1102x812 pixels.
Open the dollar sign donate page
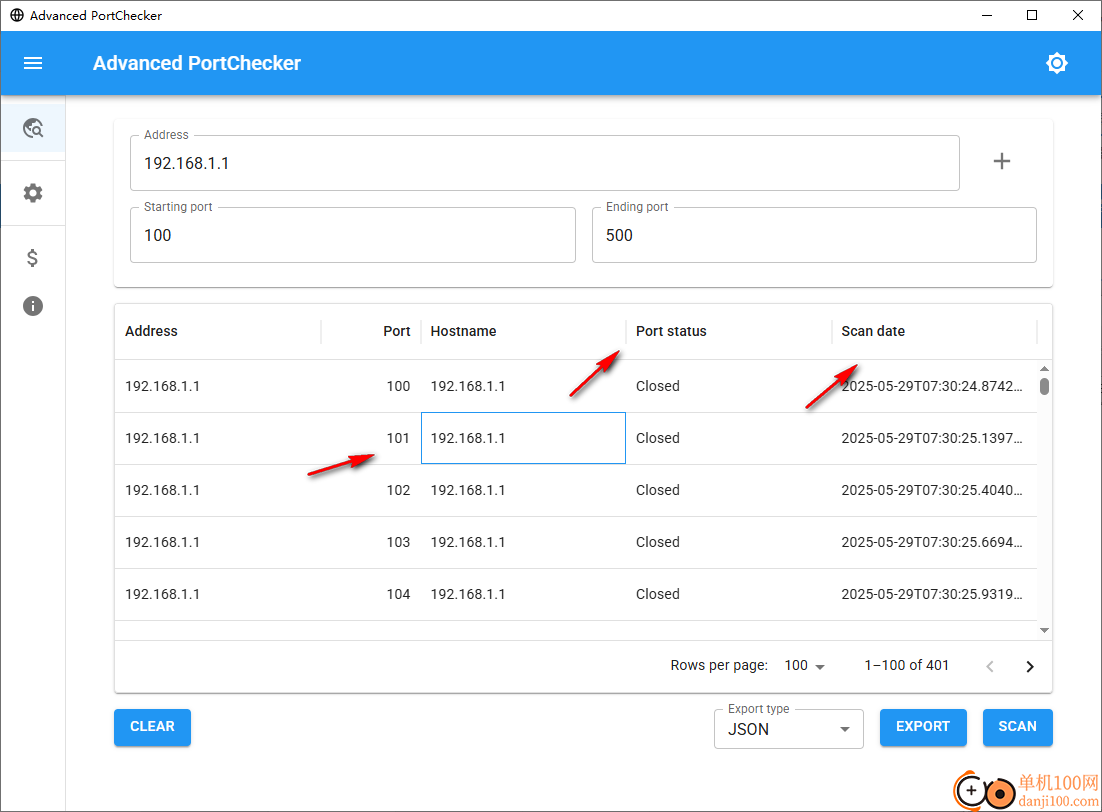point(32,258)
